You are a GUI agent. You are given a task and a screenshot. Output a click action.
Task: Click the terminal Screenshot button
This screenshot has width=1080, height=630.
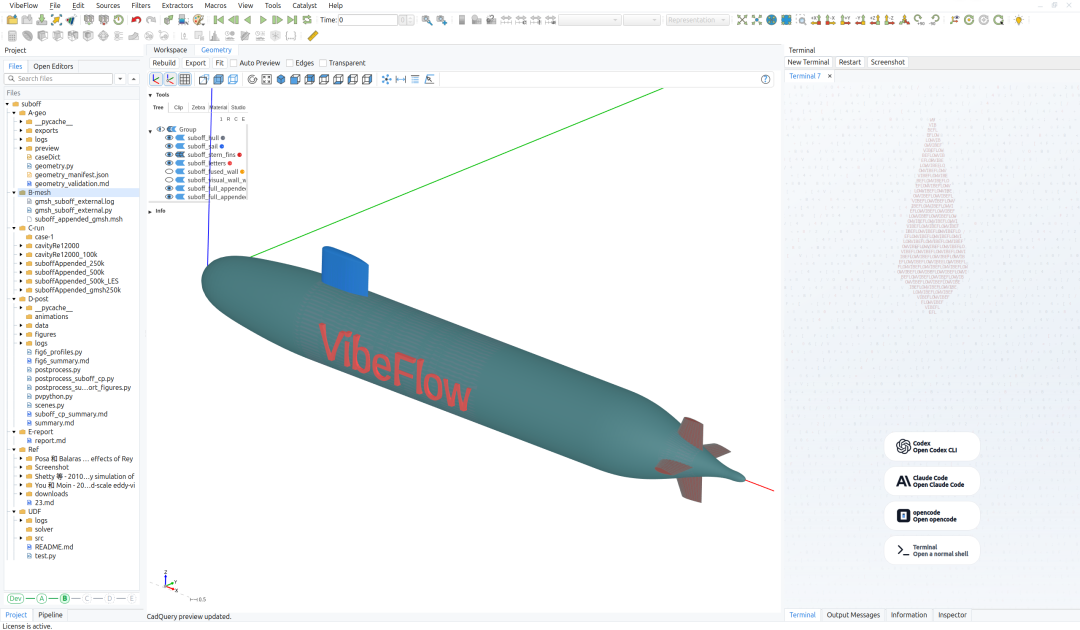coord(888,62)
